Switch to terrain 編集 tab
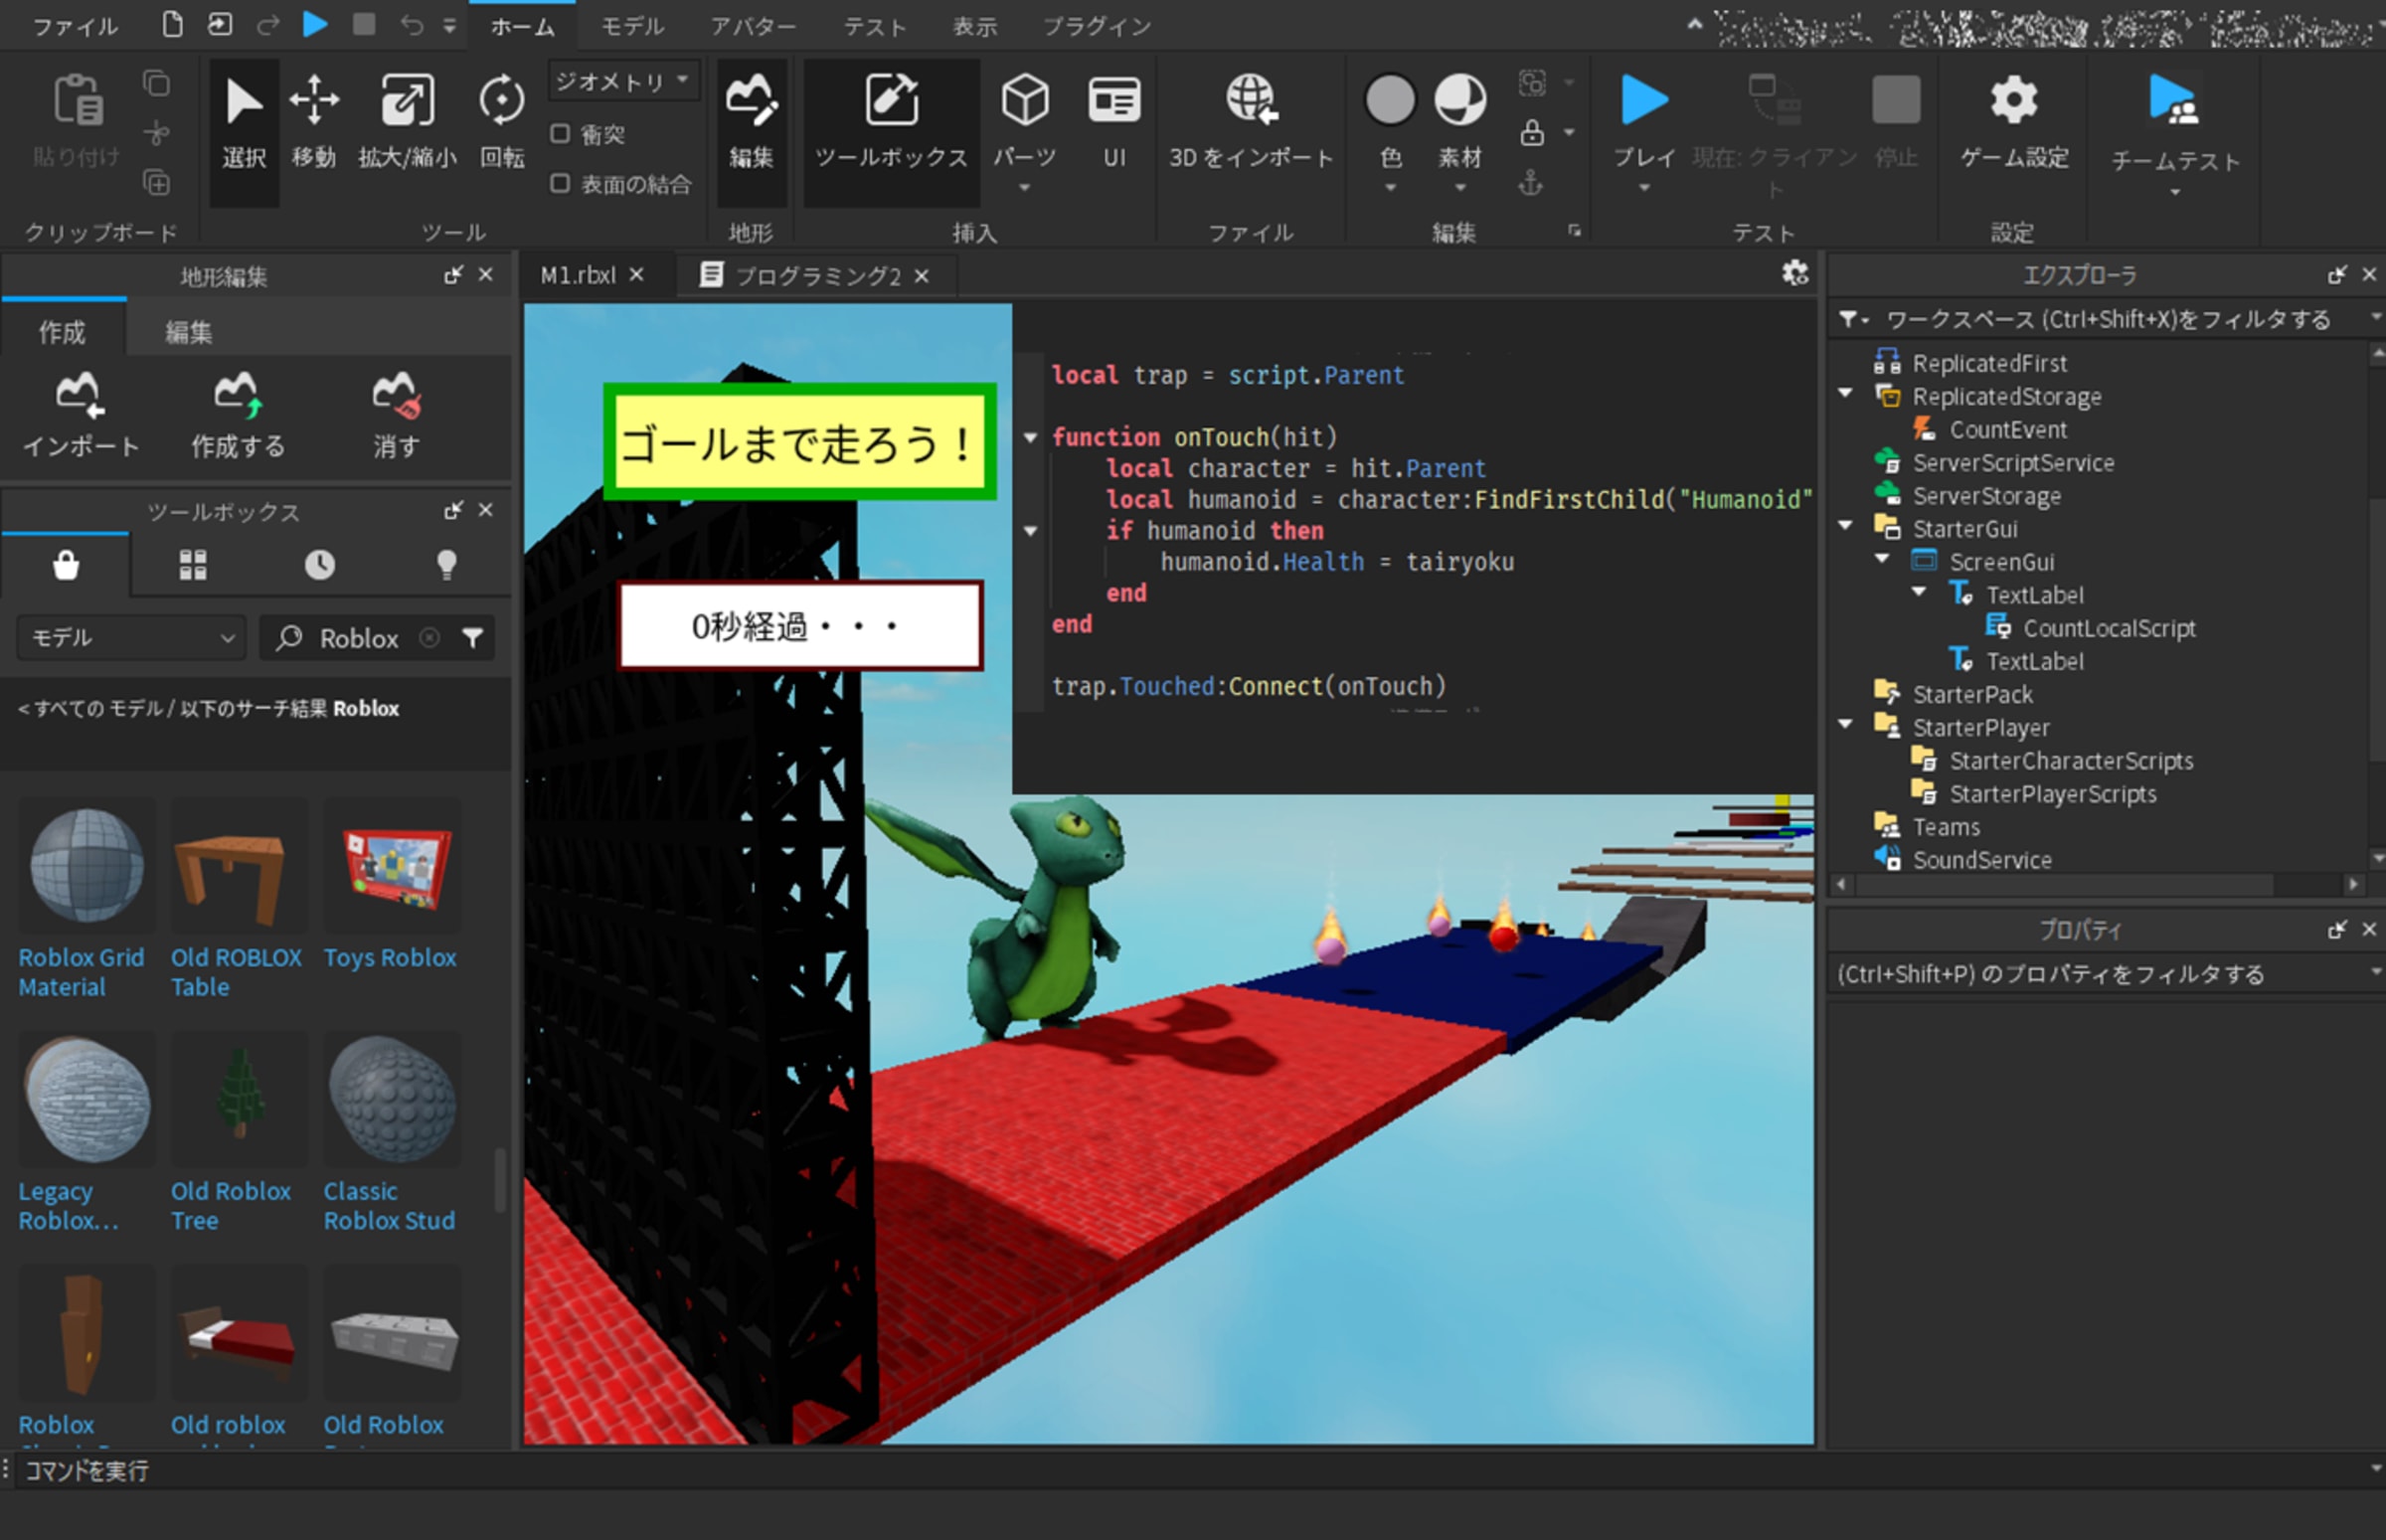The height and width of the screenshot is (1540, 2386). point(188,332)
